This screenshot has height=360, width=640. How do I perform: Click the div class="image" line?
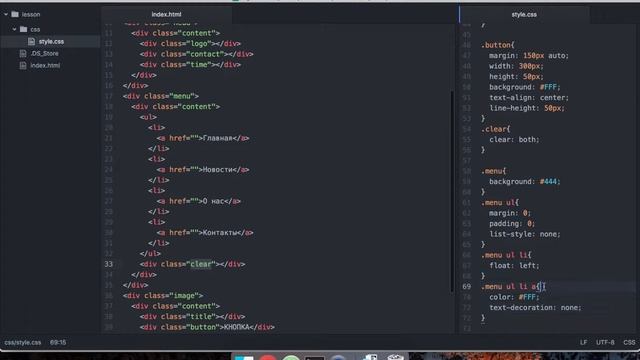163,296
